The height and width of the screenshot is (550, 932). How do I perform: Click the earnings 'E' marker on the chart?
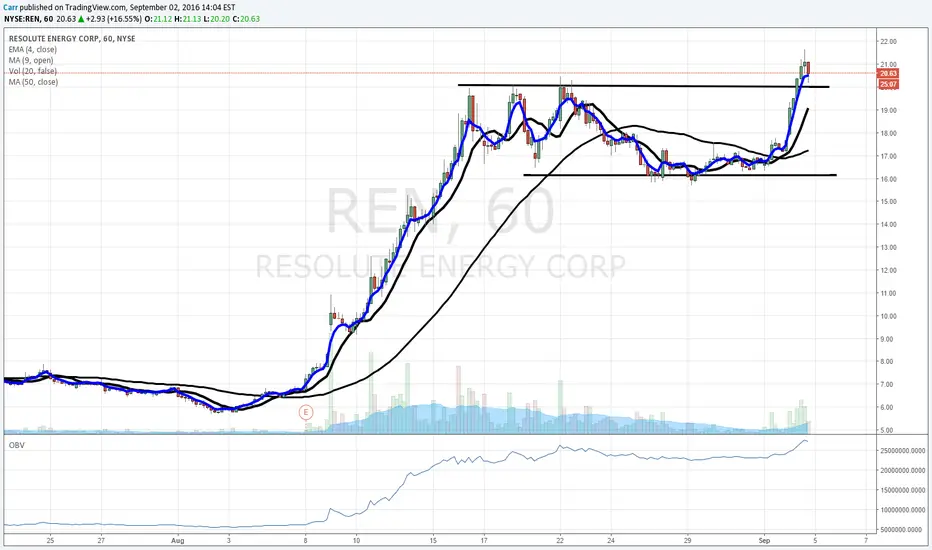coord(306,411)
